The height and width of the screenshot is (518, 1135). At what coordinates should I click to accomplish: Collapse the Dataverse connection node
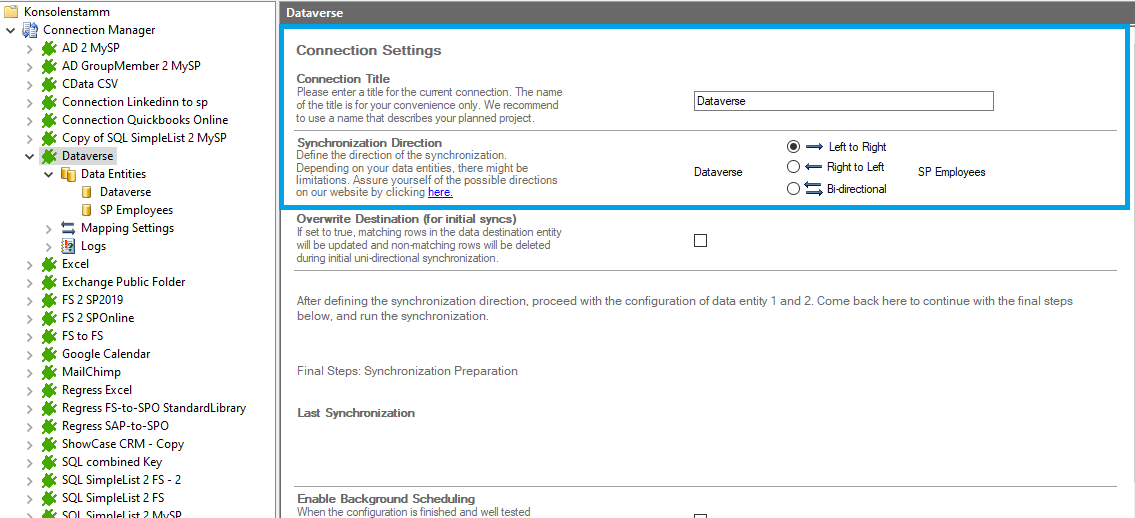(x=30, y=156)
